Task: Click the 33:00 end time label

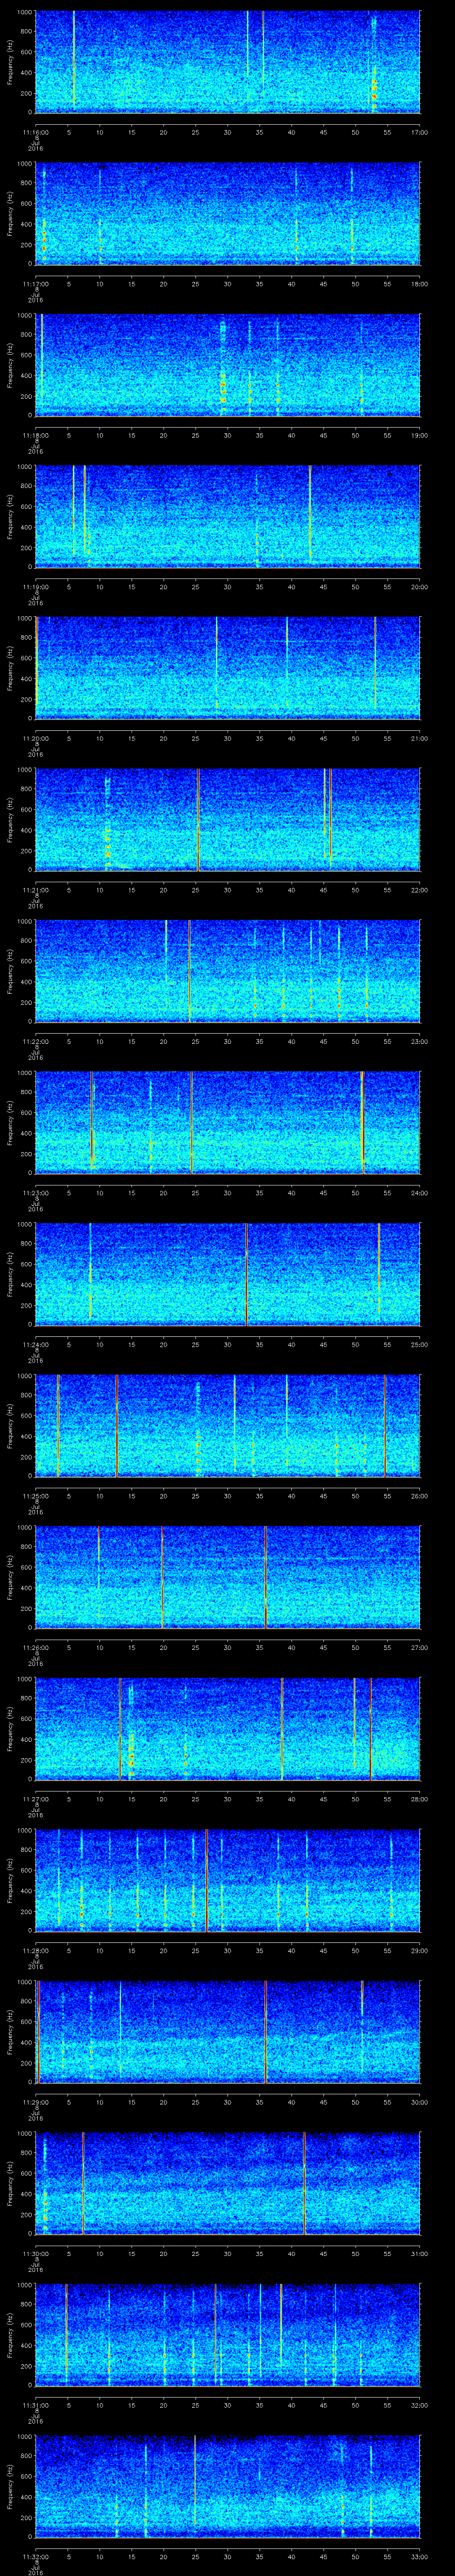Action: [419, 2556]
